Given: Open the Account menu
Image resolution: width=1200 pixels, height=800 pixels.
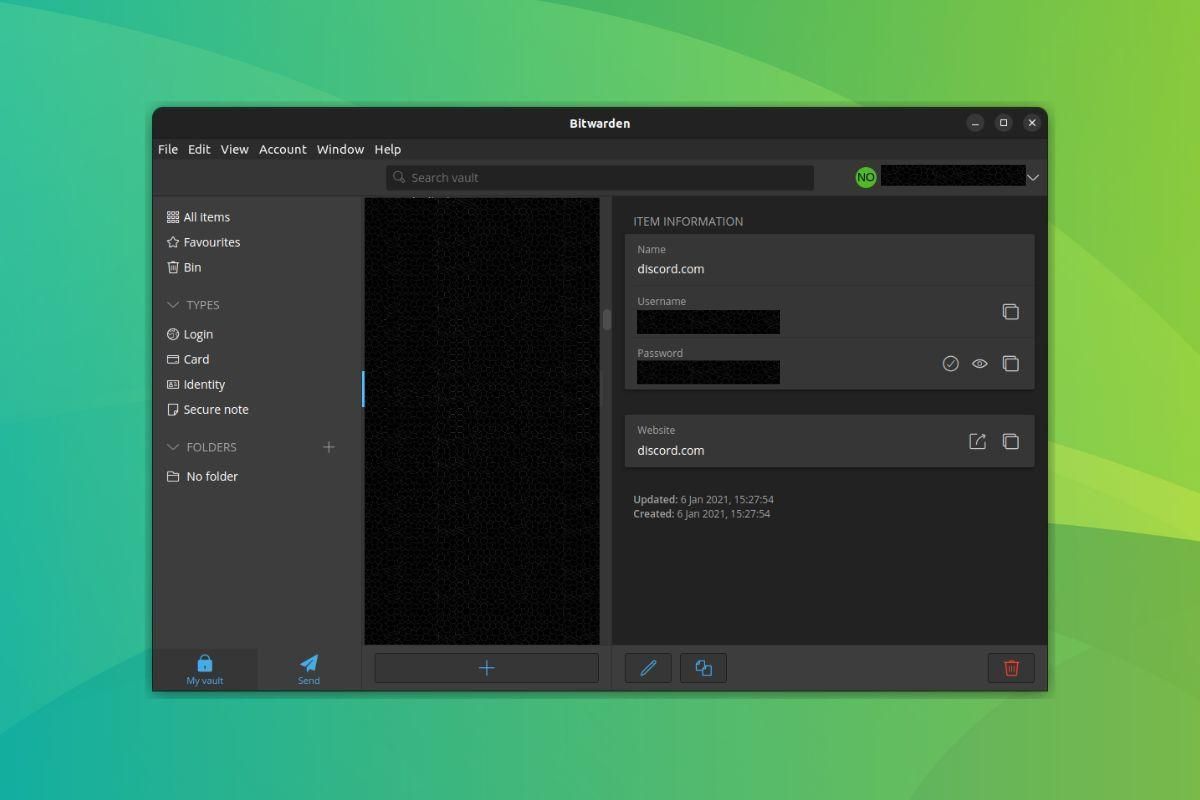Looking at the screenshot, I should pyautogui.click(x=283, y=149).
